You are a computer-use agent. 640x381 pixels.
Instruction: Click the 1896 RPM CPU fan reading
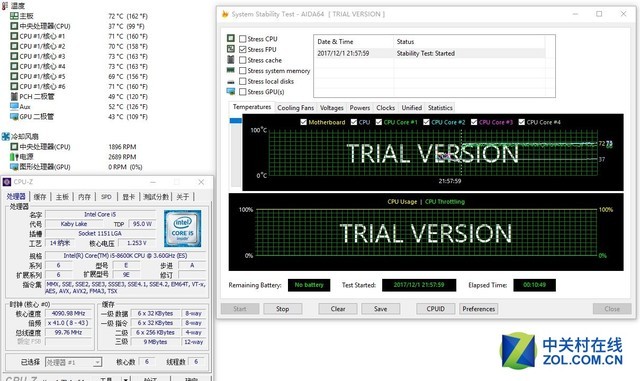click(122, 147)
